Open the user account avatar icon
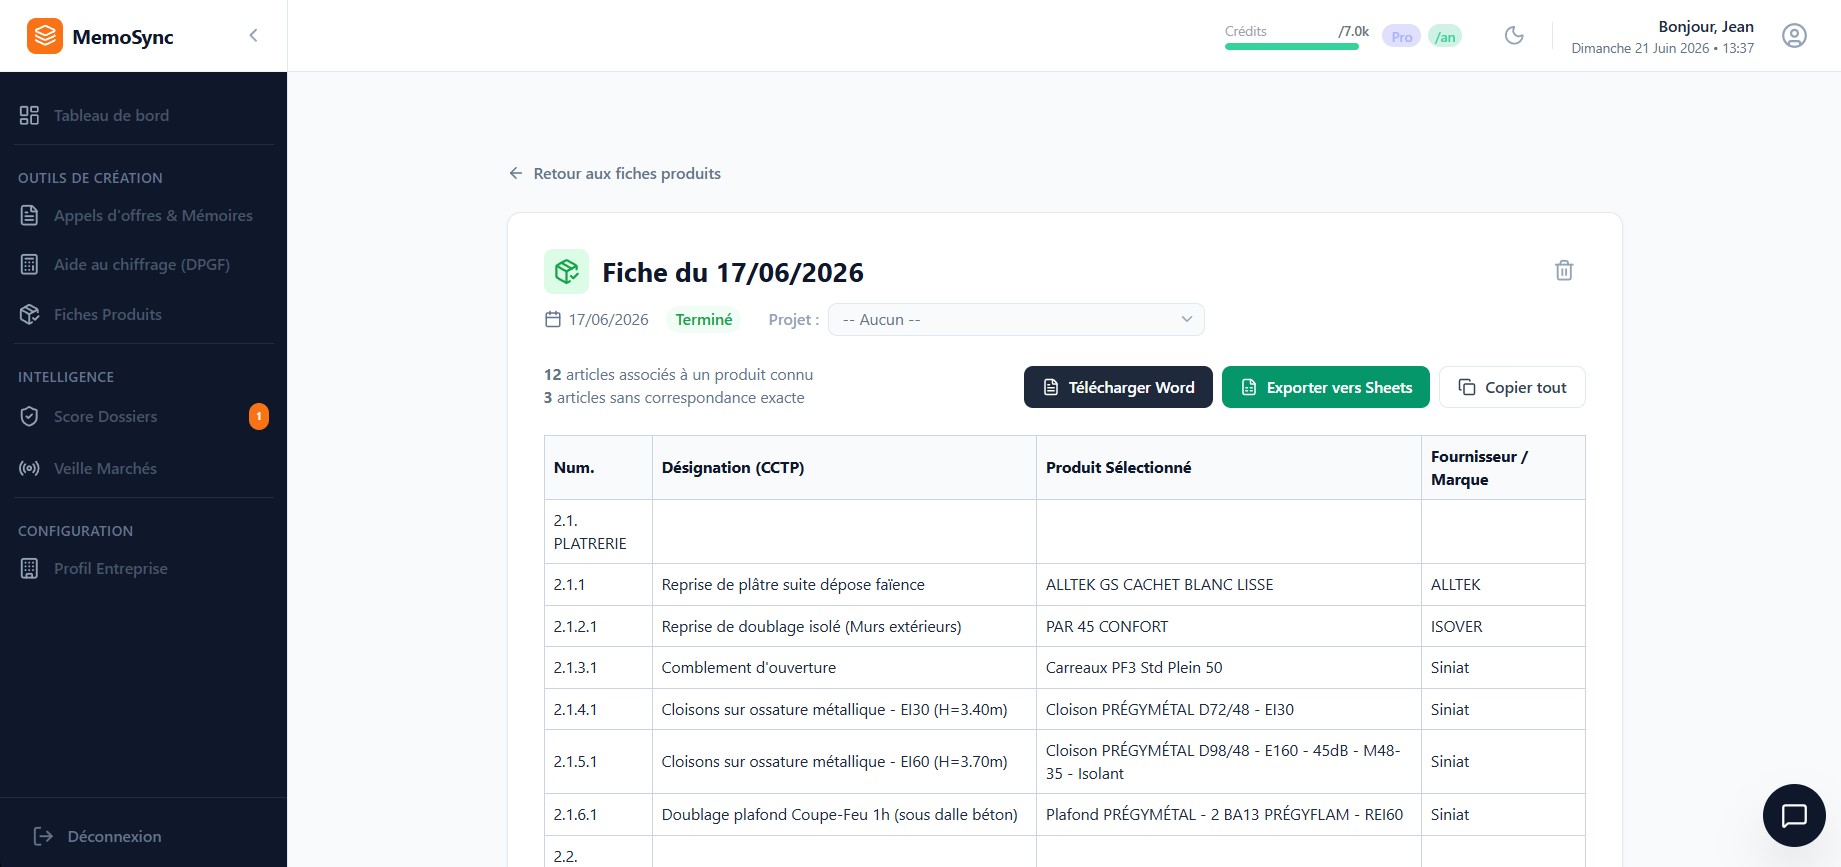 point(1794,36)
